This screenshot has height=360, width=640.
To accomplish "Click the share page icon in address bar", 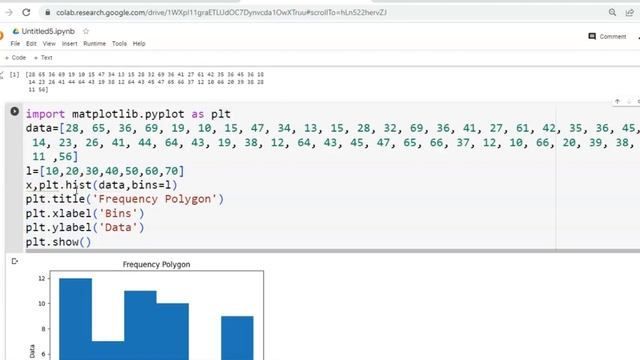I will 629,13.
